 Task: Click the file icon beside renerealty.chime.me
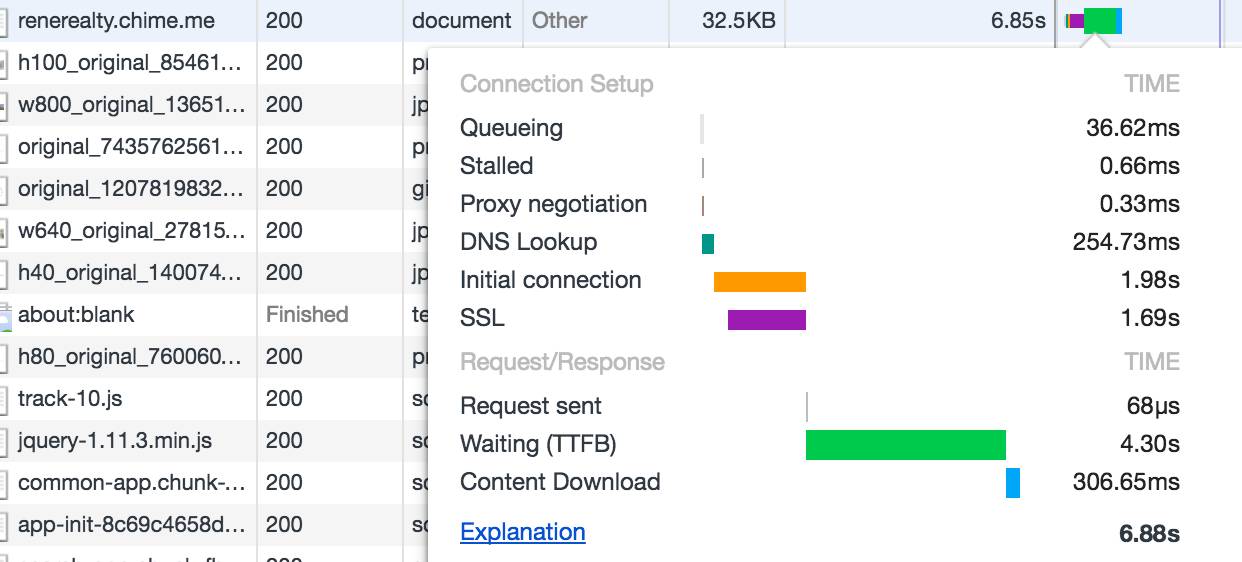[4, 21]
